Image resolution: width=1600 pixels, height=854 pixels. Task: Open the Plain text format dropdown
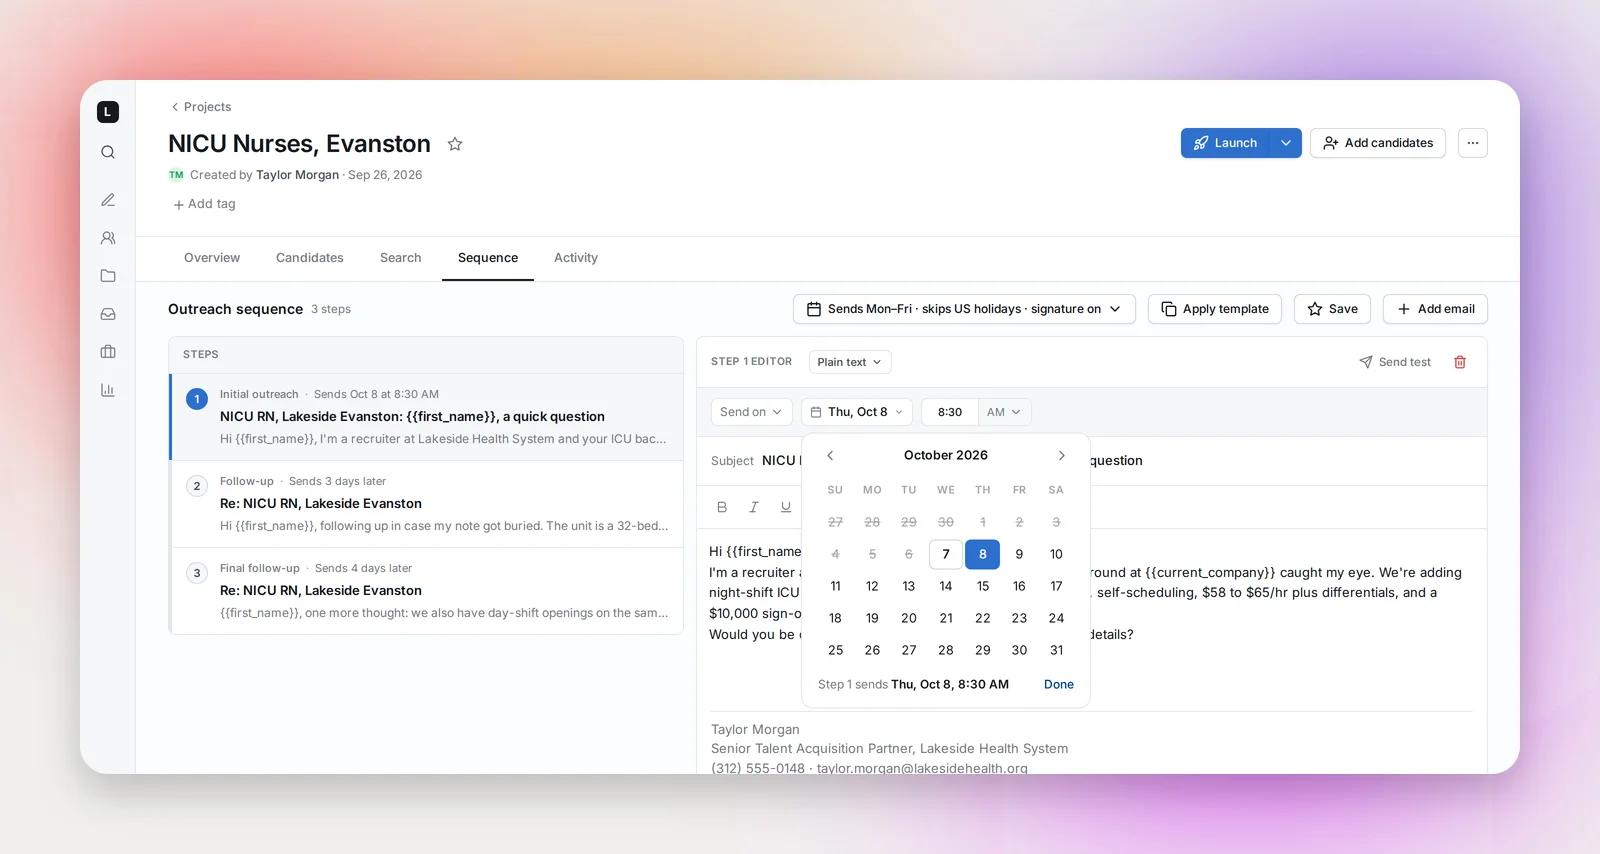click(x=850, y=362)
